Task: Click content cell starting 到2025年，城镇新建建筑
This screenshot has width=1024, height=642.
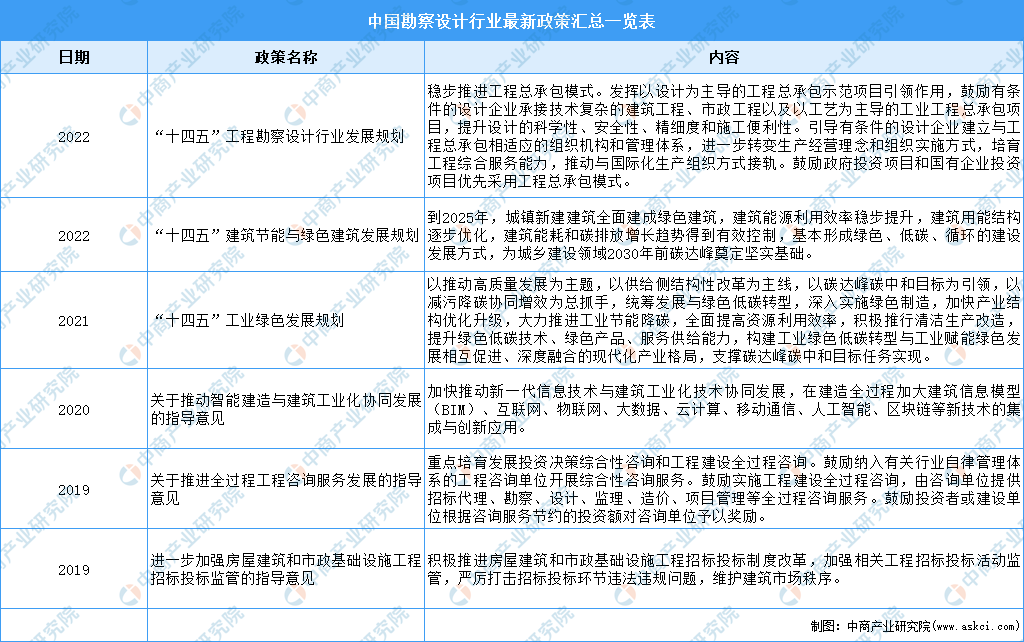Action: (x=724, y=235)
